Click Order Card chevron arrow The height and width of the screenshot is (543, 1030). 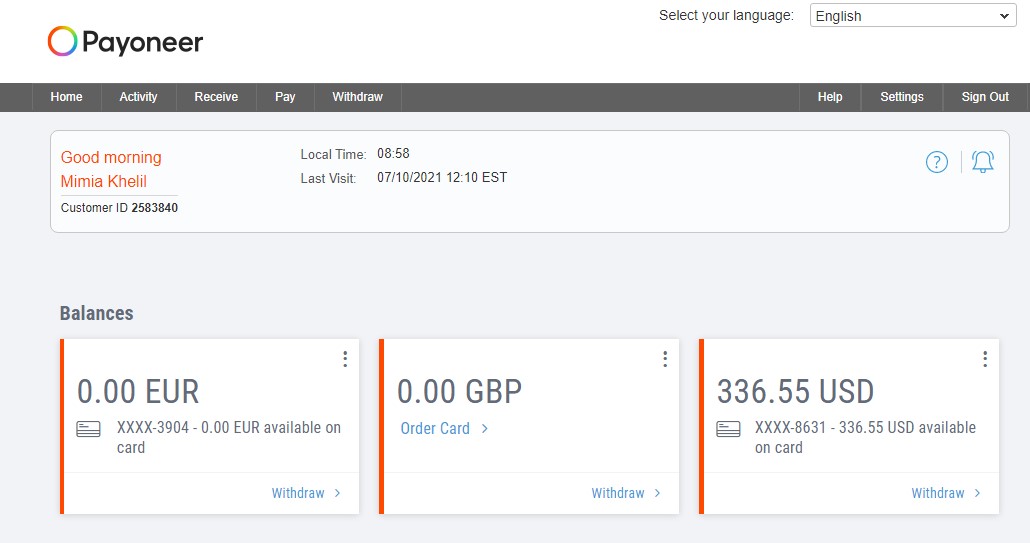485,429
